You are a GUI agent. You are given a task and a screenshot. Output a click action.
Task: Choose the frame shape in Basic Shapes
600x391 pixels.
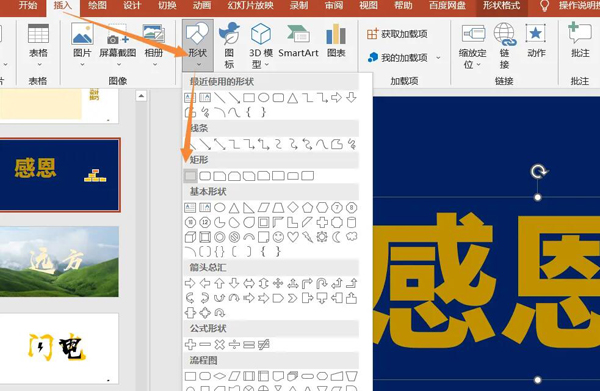tap(263, 222)
